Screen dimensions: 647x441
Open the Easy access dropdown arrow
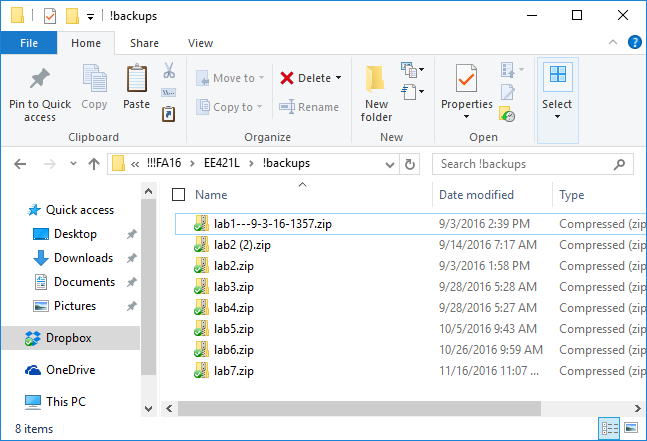coord(422,92)
